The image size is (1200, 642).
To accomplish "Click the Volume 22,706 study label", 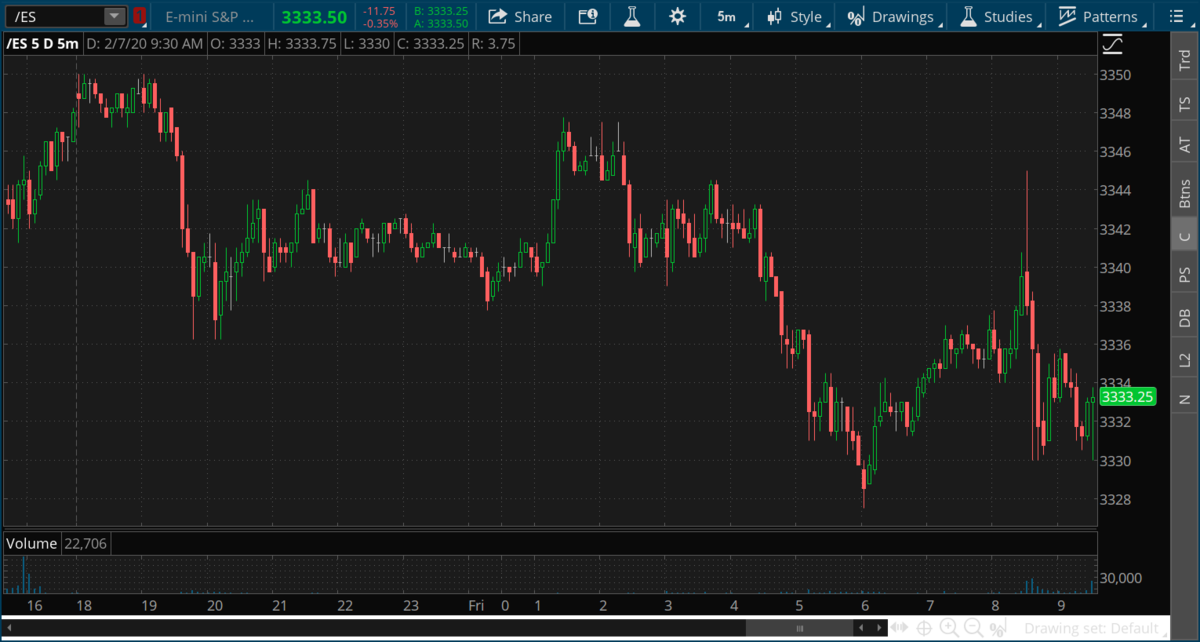I will (56, 543).
